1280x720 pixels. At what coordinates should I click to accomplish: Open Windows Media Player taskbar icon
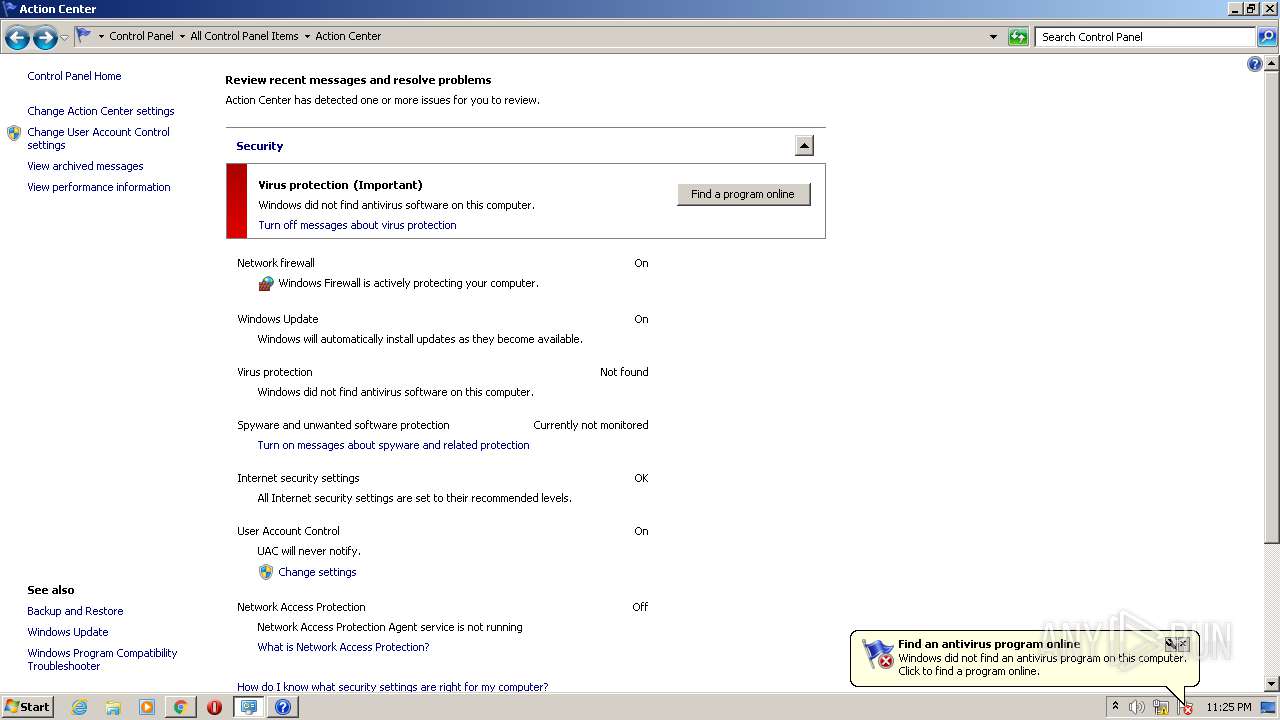click(147, 707)
